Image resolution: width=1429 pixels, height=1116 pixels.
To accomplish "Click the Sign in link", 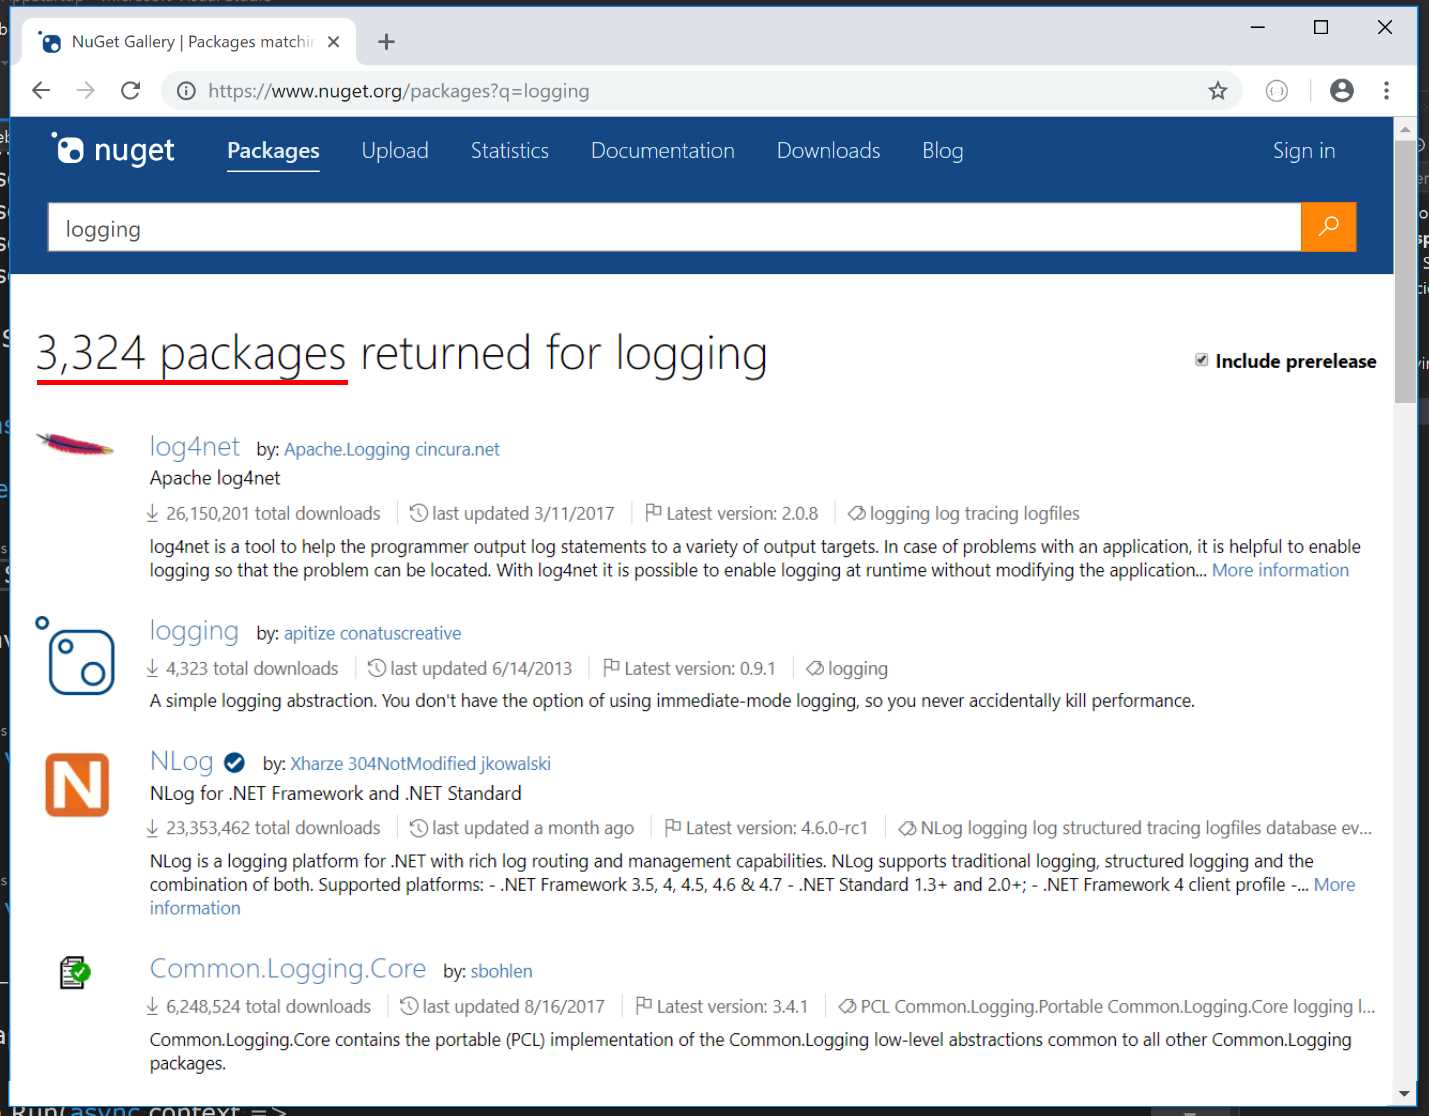I will tap(1303, 150).
